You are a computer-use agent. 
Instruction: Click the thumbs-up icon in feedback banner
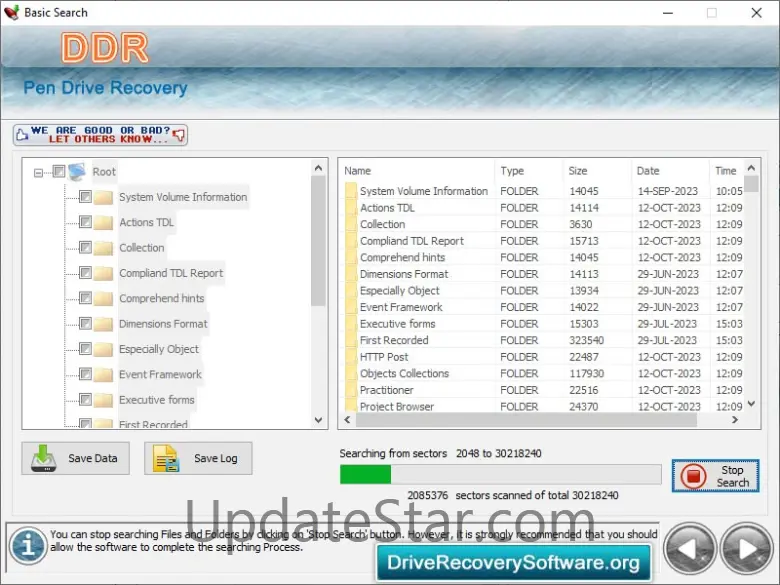(22, 134)
